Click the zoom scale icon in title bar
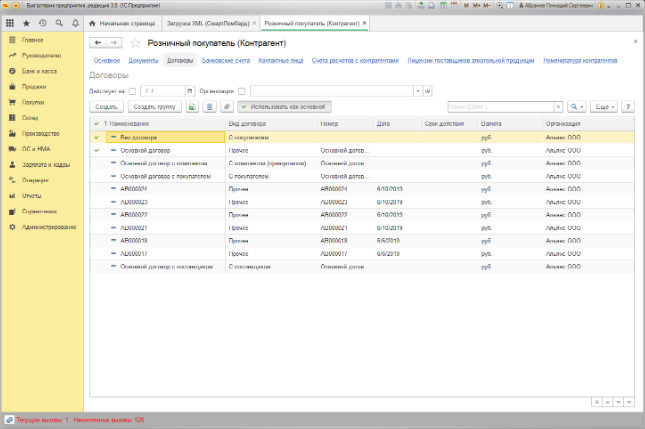This screenshot has width=645, height=429. [499, 6]
